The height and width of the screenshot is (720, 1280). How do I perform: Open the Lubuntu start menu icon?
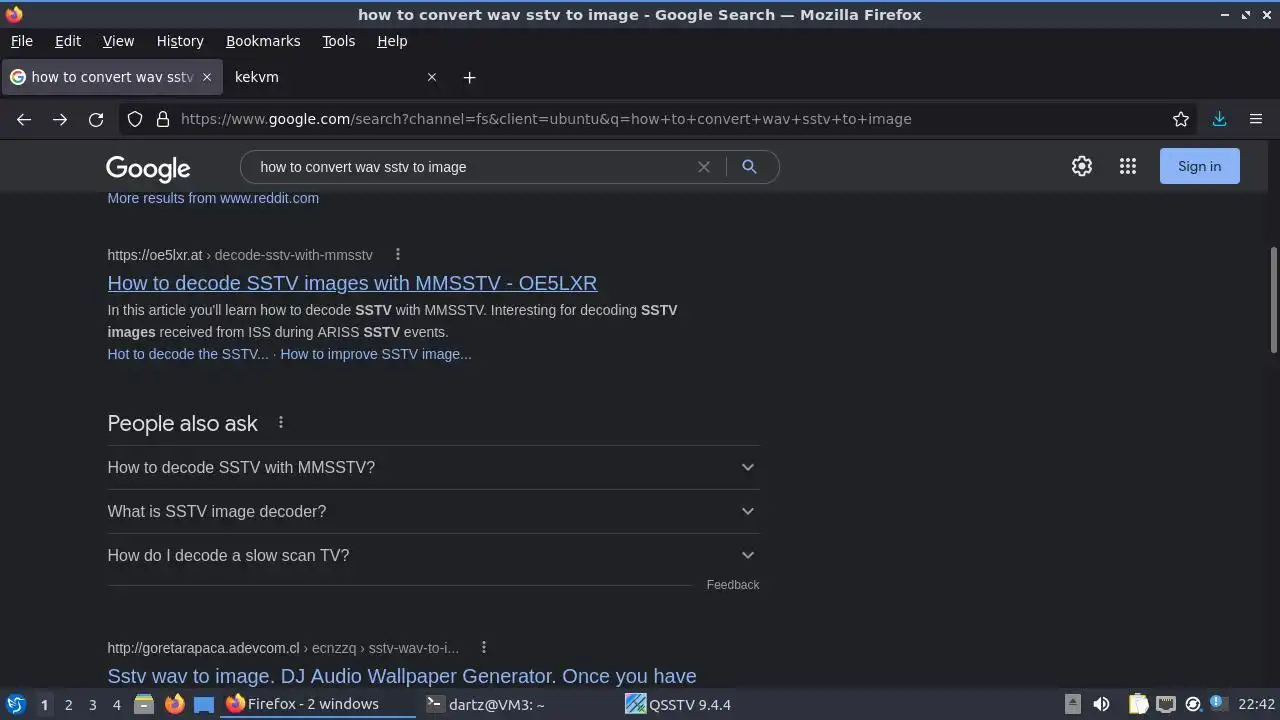click(x=15, y=704)
